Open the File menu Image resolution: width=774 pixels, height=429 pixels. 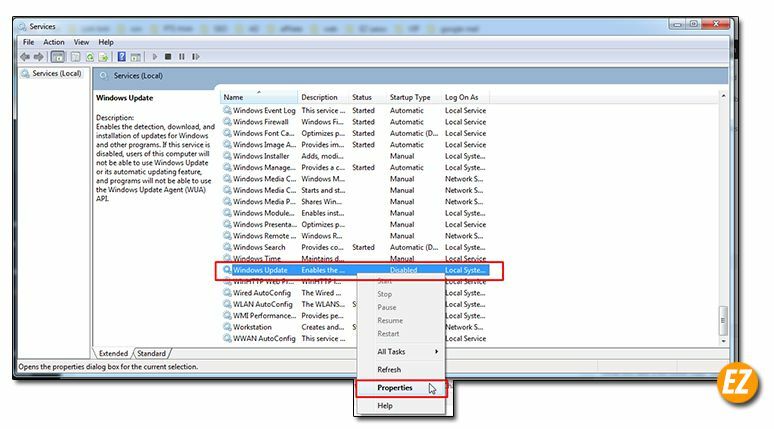tap(29, 42)
